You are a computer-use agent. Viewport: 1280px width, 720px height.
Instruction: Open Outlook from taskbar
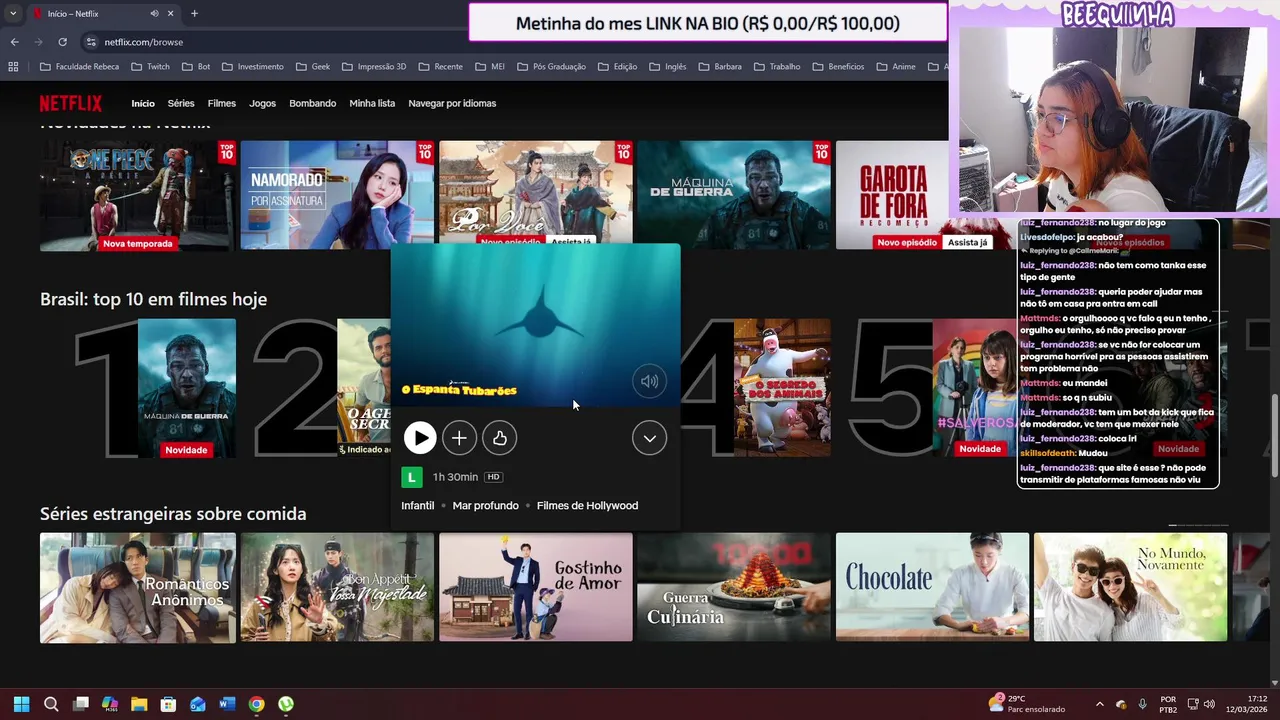pyautogui.click(x=198, y=704)
